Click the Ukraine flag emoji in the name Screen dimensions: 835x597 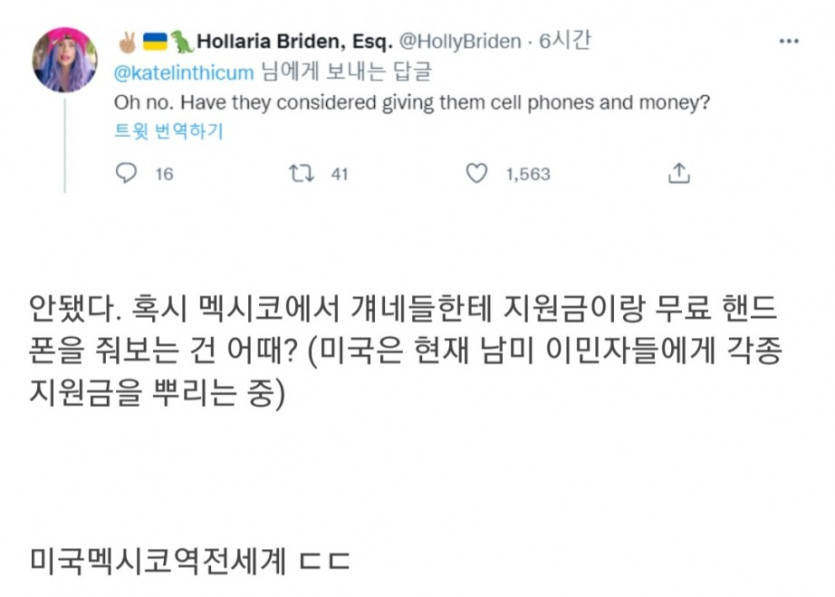155,41
